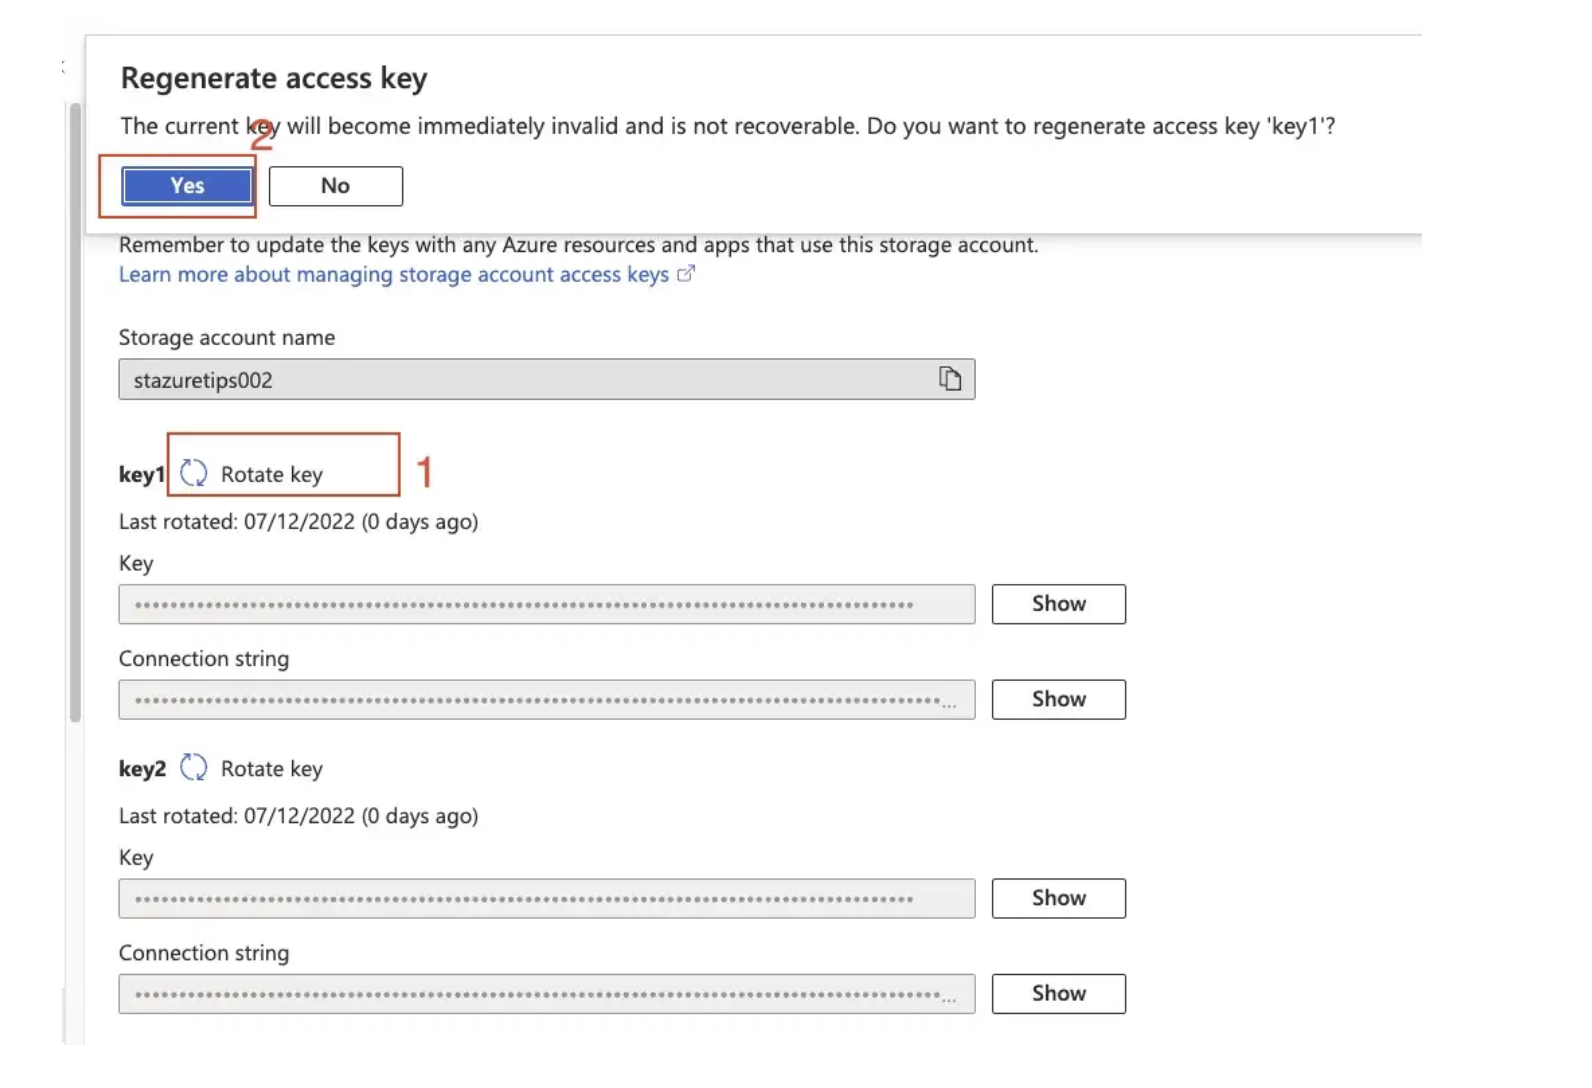Show the key1 Connection string
Screen dimensions: 1592x1088
1059,699
